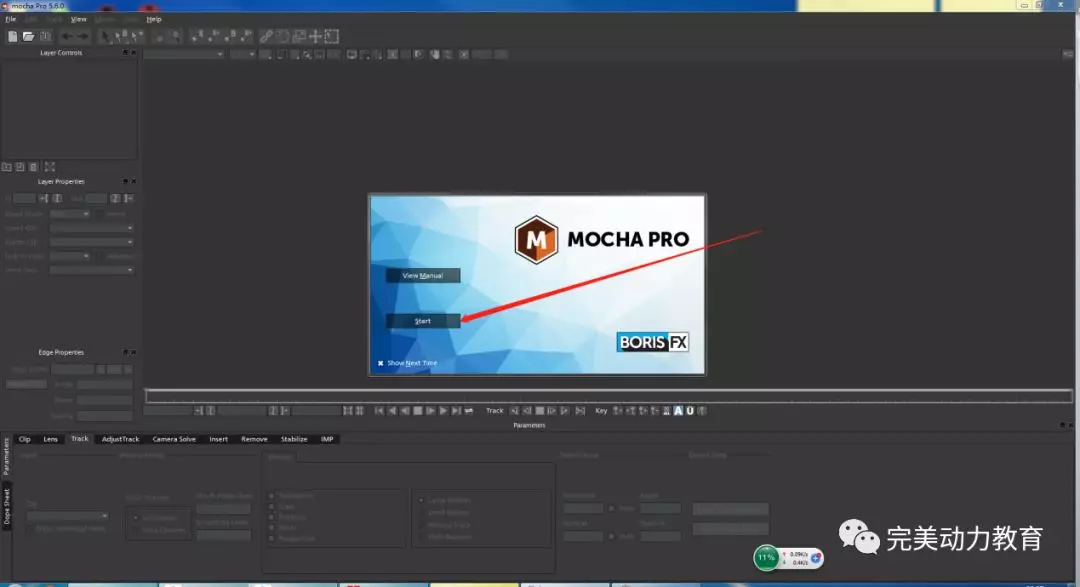Click the View Manual button
This screenshot has height=587, width=1080.
click(423, 276)
